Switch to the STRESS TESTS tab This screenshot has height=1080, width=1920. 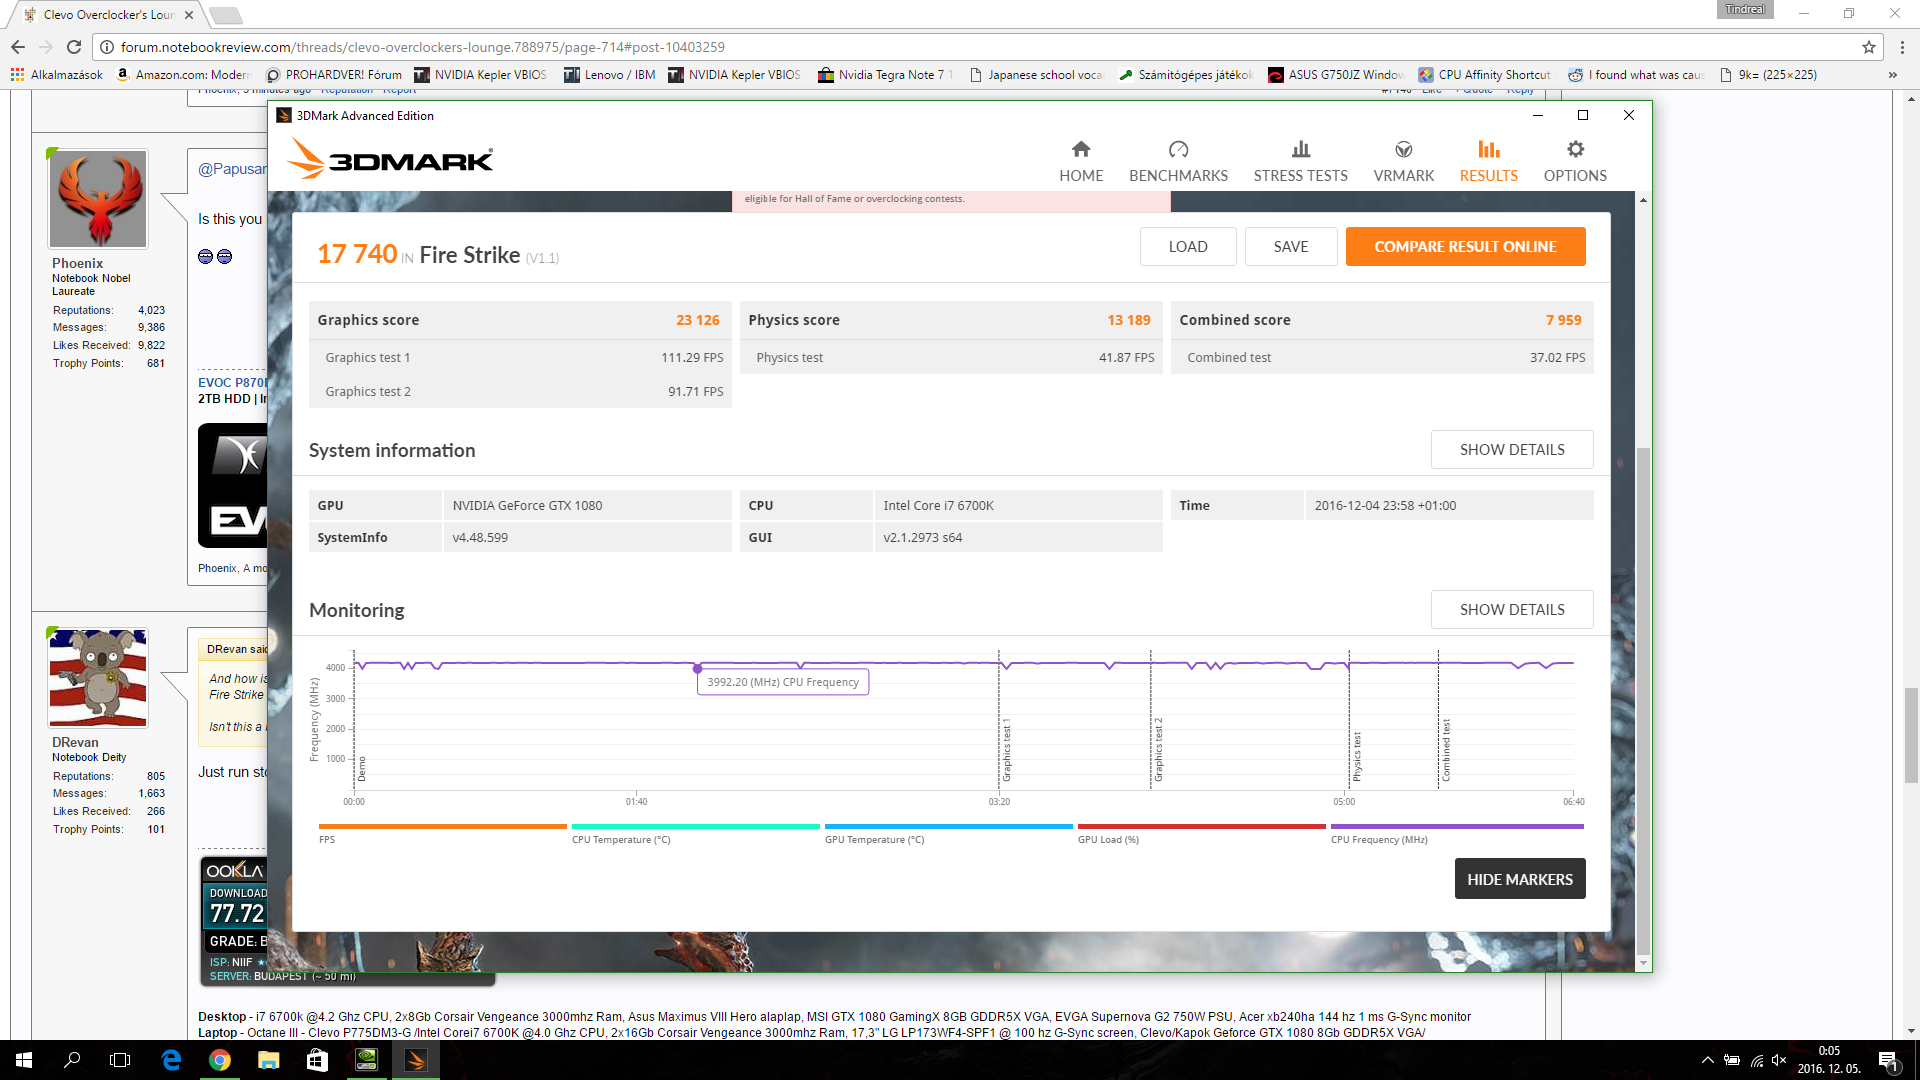click(x=1300, y=161)
